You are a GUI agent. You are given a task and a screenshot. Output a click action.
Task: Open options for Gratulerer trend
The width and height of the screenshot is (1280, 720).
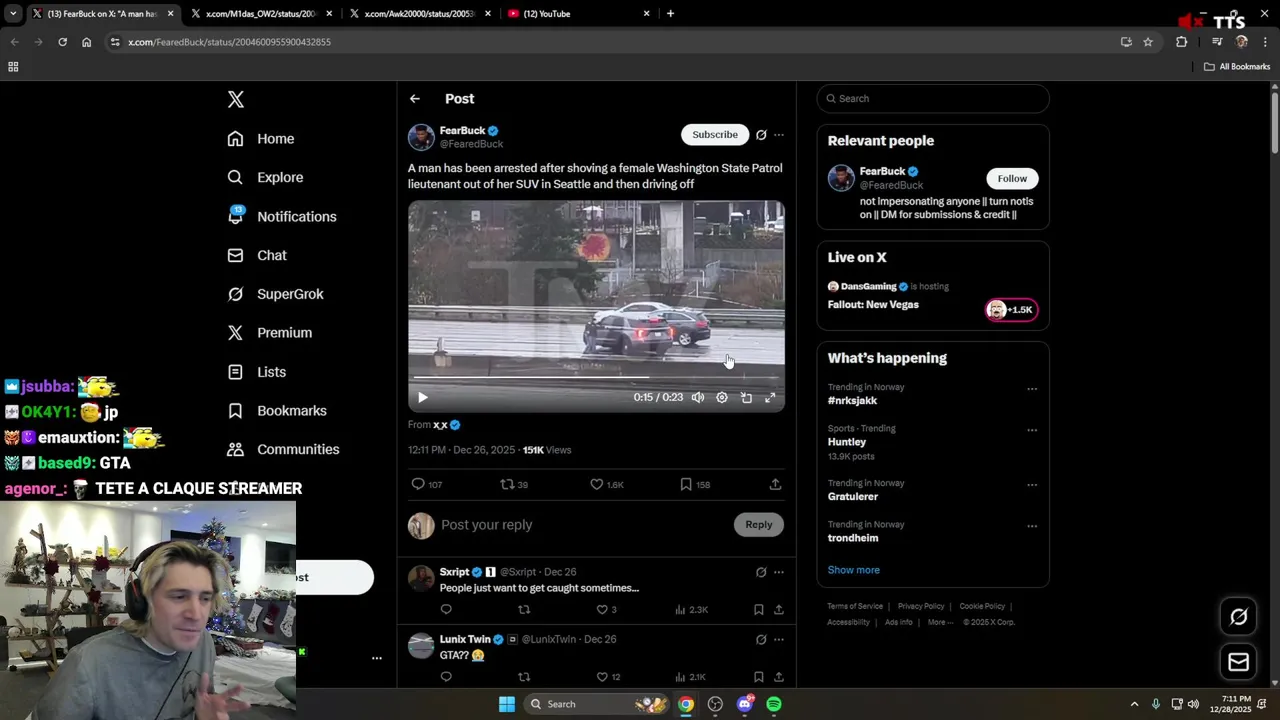(x=1032, y=485)
